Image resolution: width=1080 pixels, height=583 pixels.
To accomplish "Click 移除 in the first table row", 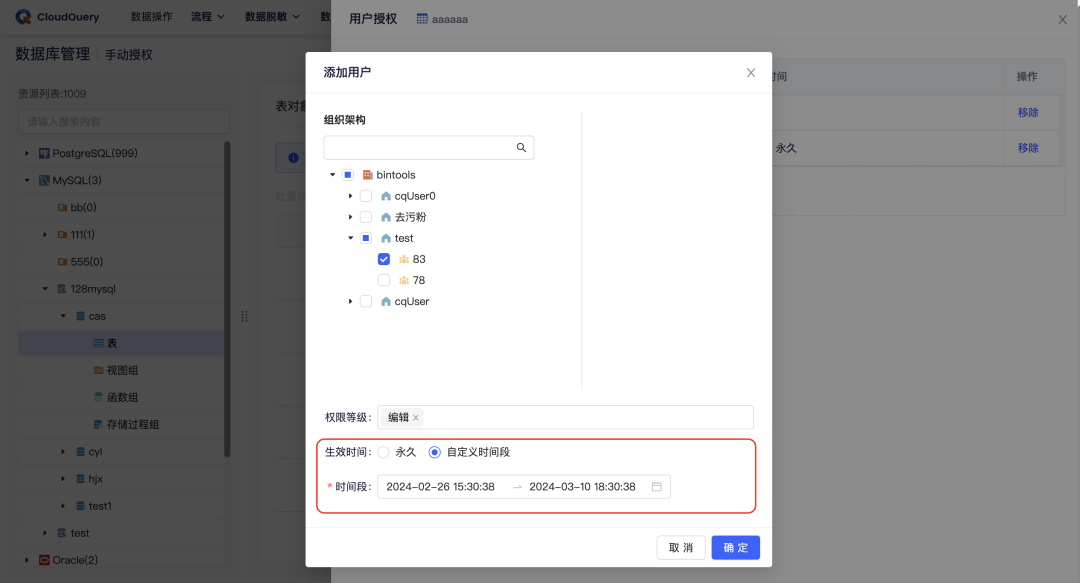I will click(x=1028, y=112).
